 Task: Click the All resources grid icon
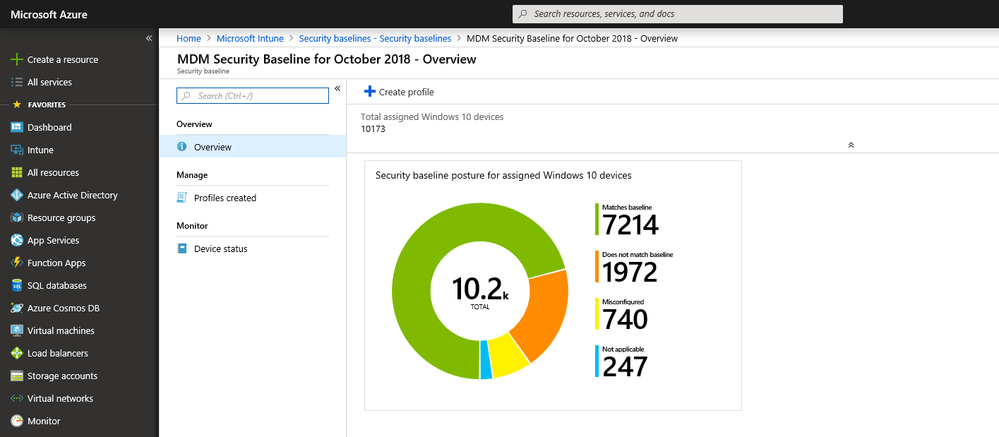click(x=17, y=173)
